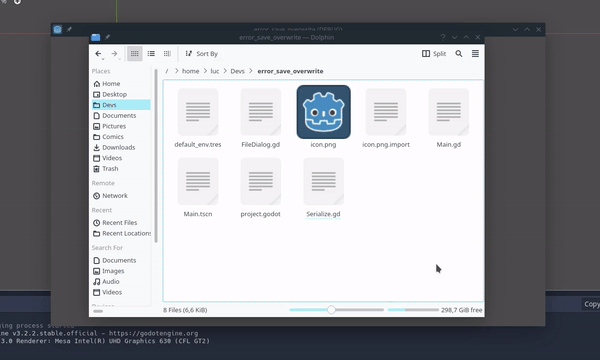Image resolution: width=600 pixels, height=360 pixels.
Task: Click Dolphin title bar help question mark
Action: click(x=443, y=37)
